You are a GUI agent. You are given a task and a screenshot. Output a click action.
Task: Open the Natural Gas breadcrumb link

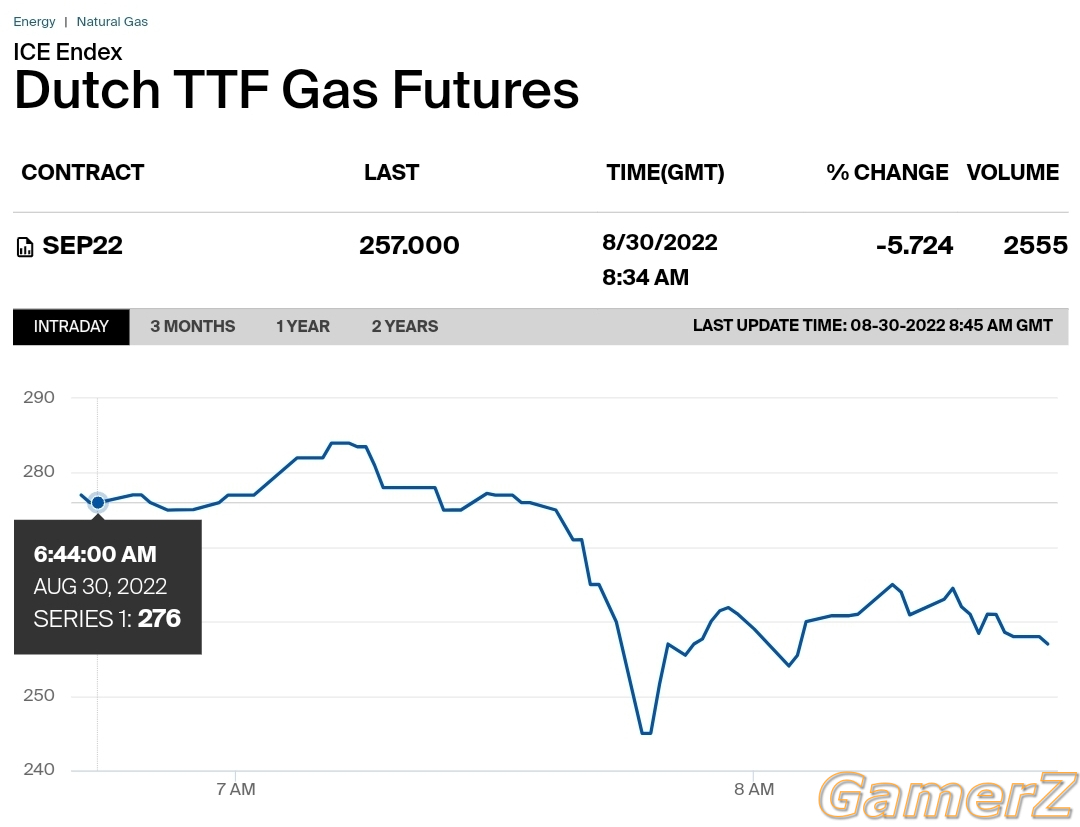click(x=112, y=21)
